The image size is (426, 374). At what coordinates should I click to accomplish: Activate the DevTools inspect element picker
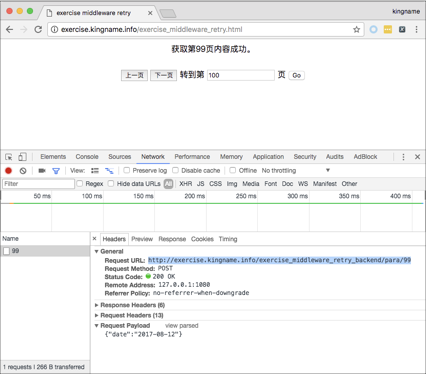point(9,157)
